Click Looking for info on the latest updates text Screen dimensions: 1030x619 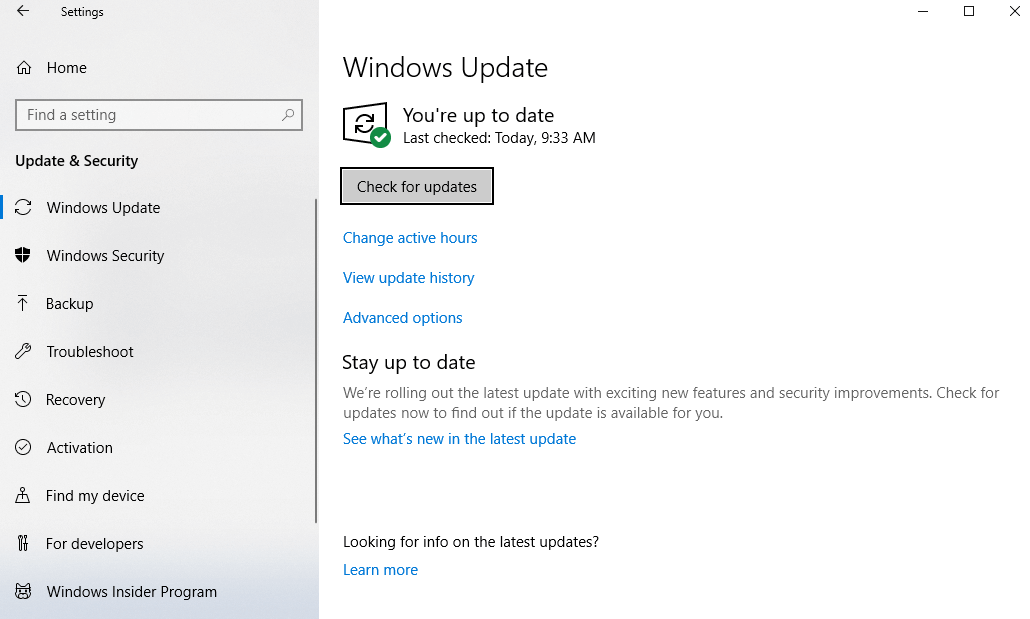point(471,542)
